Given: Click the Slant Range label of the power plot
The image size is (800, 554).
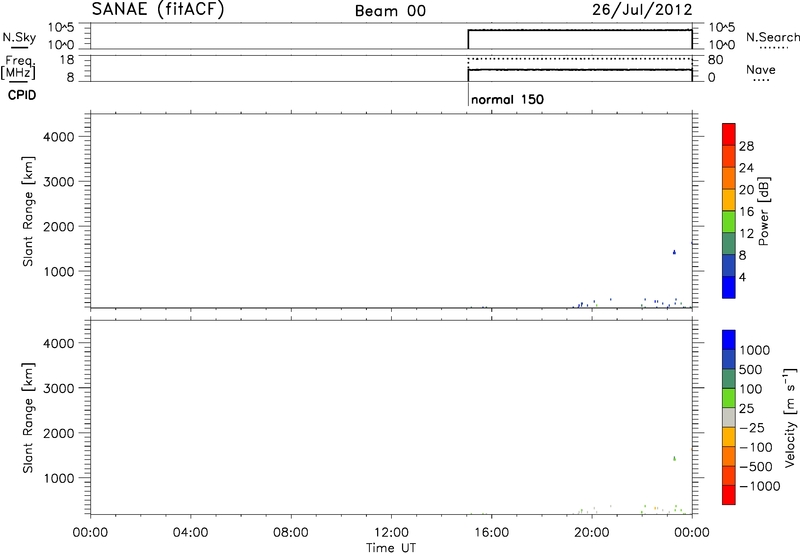Looking at the screenshot, I should (x=28, y=211).
